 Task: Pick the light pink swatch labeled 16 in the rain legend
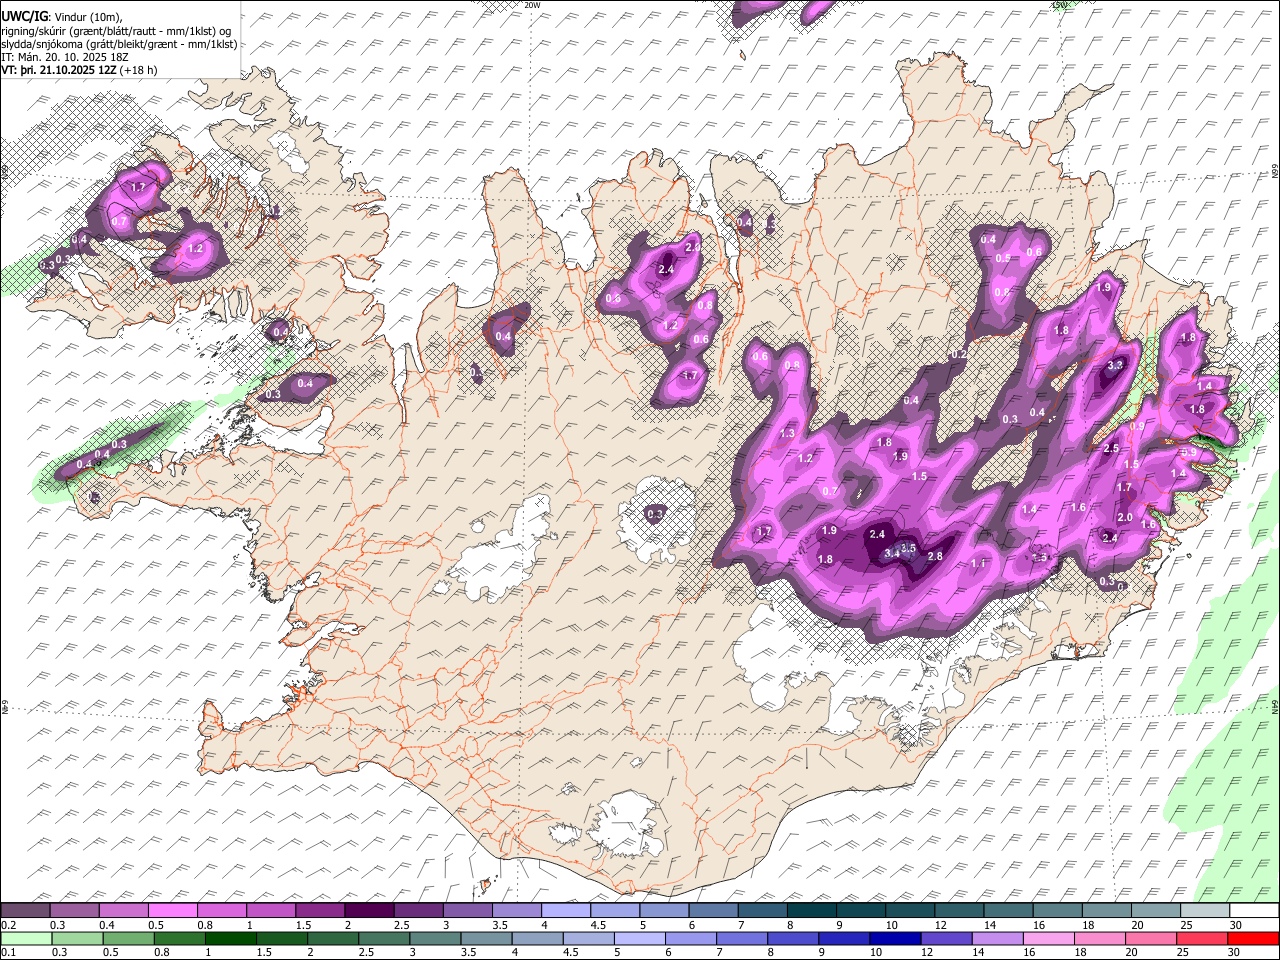1047,938
